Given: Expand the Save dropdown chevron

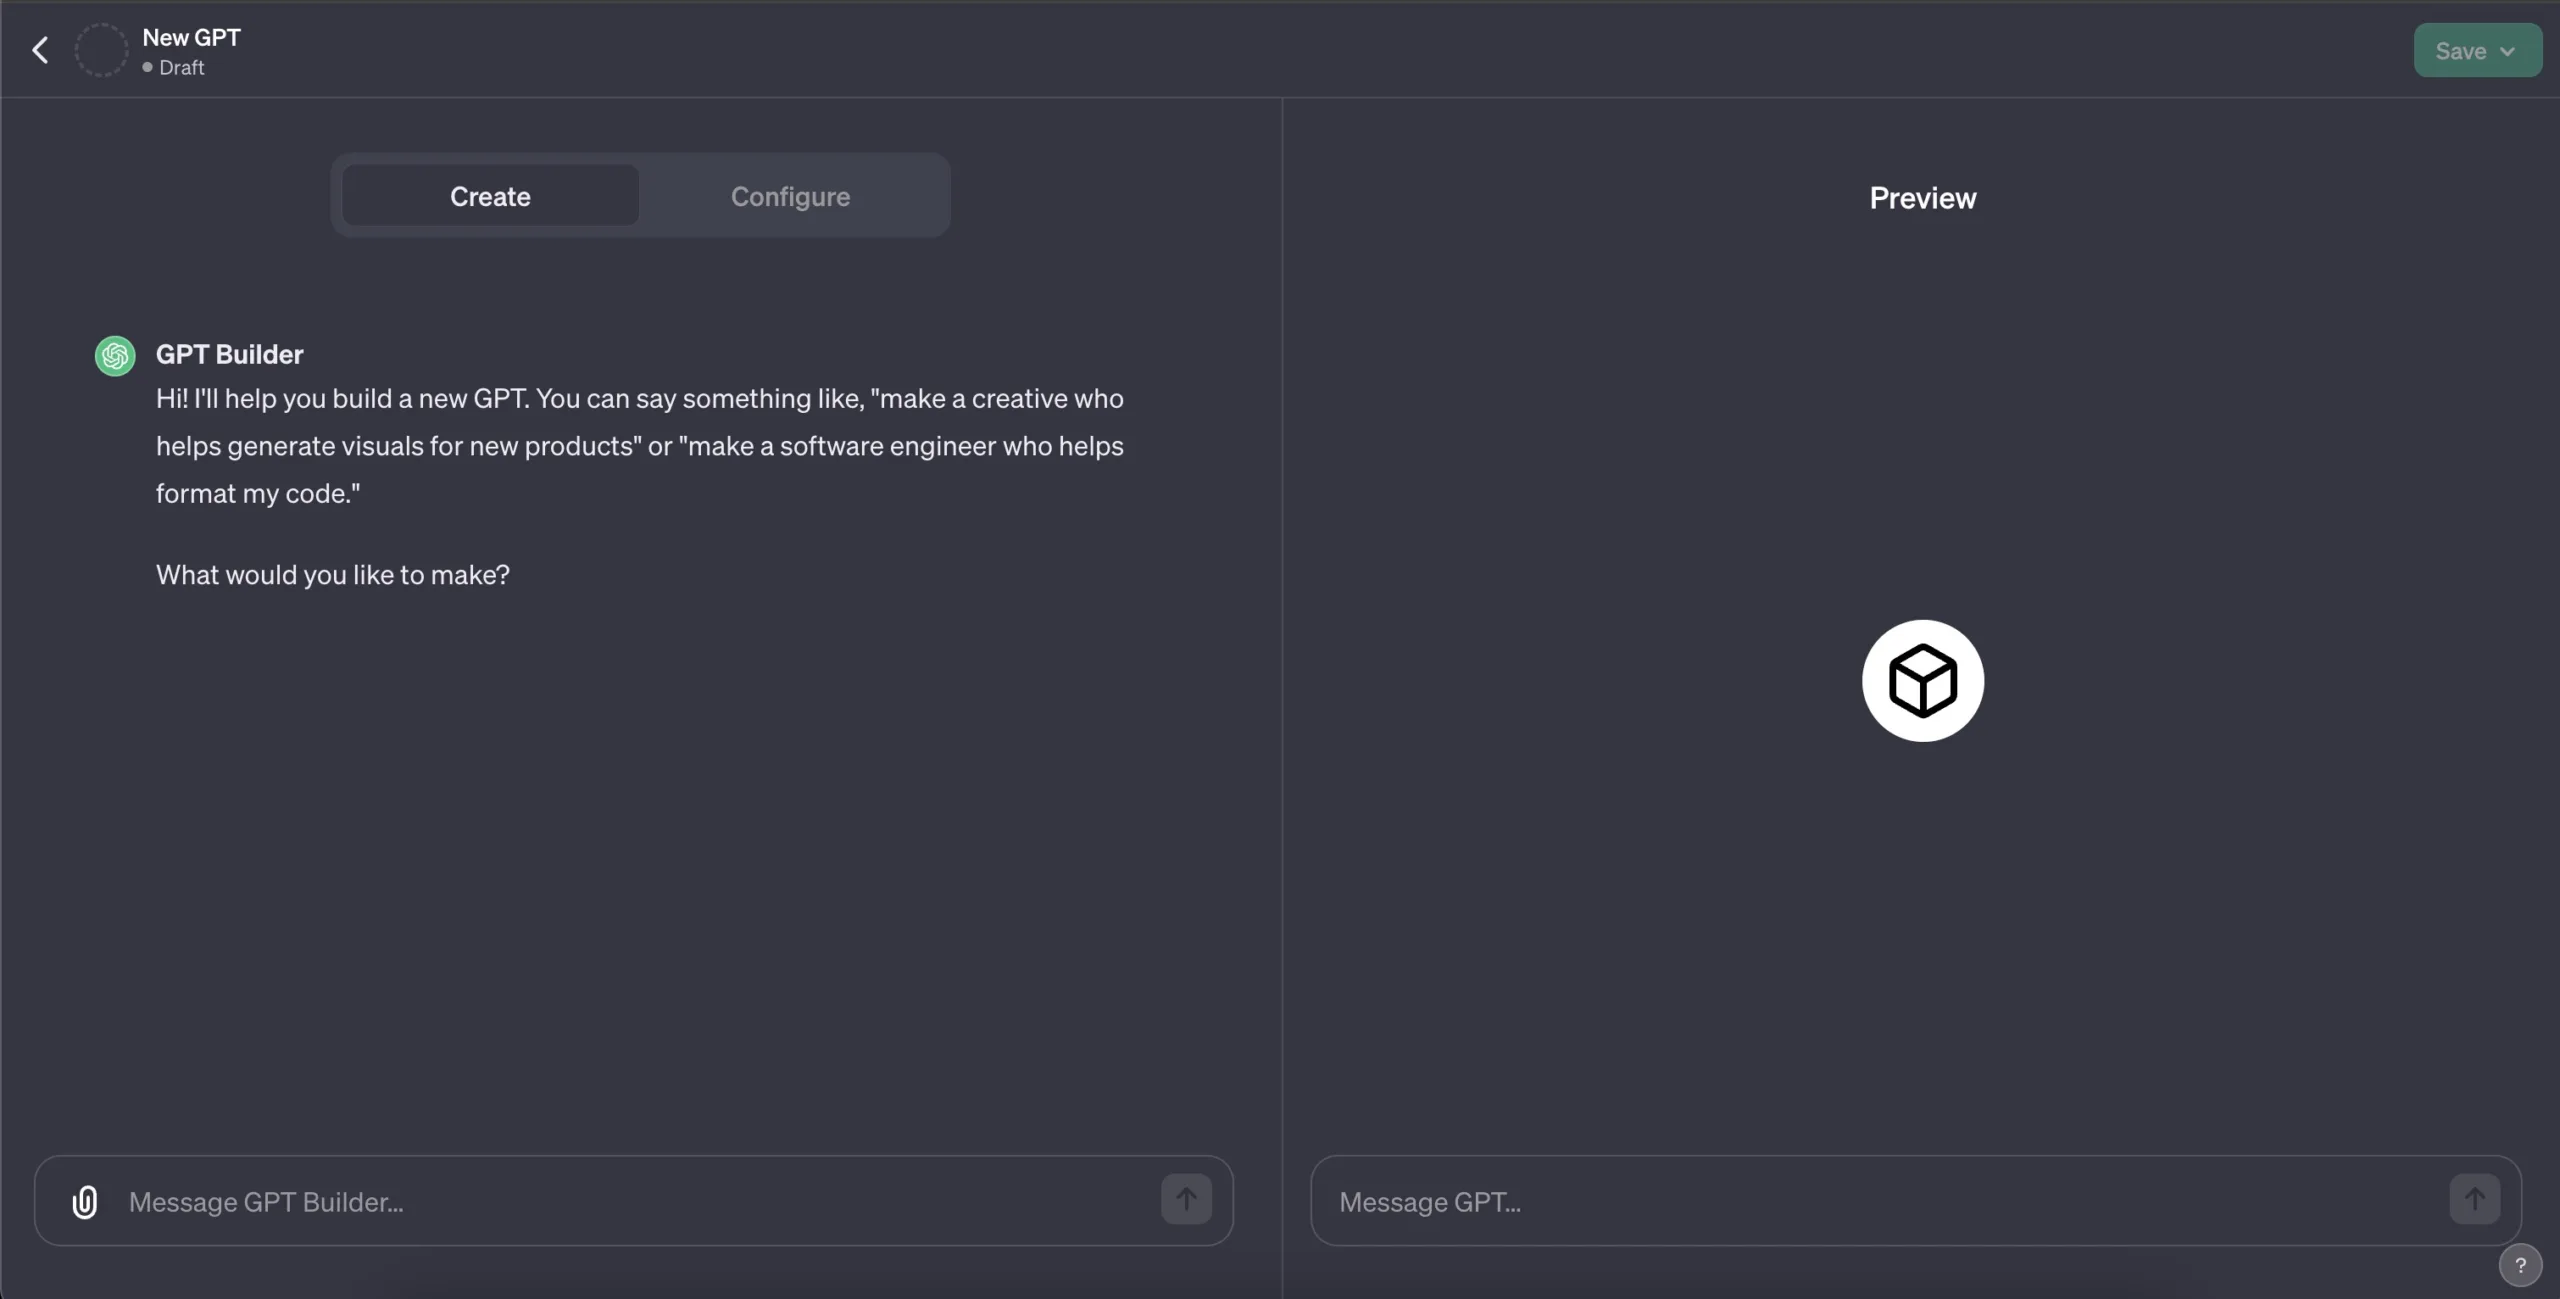Looking at the screenshot, I should pyautogui.click(x=2507, y=51).
